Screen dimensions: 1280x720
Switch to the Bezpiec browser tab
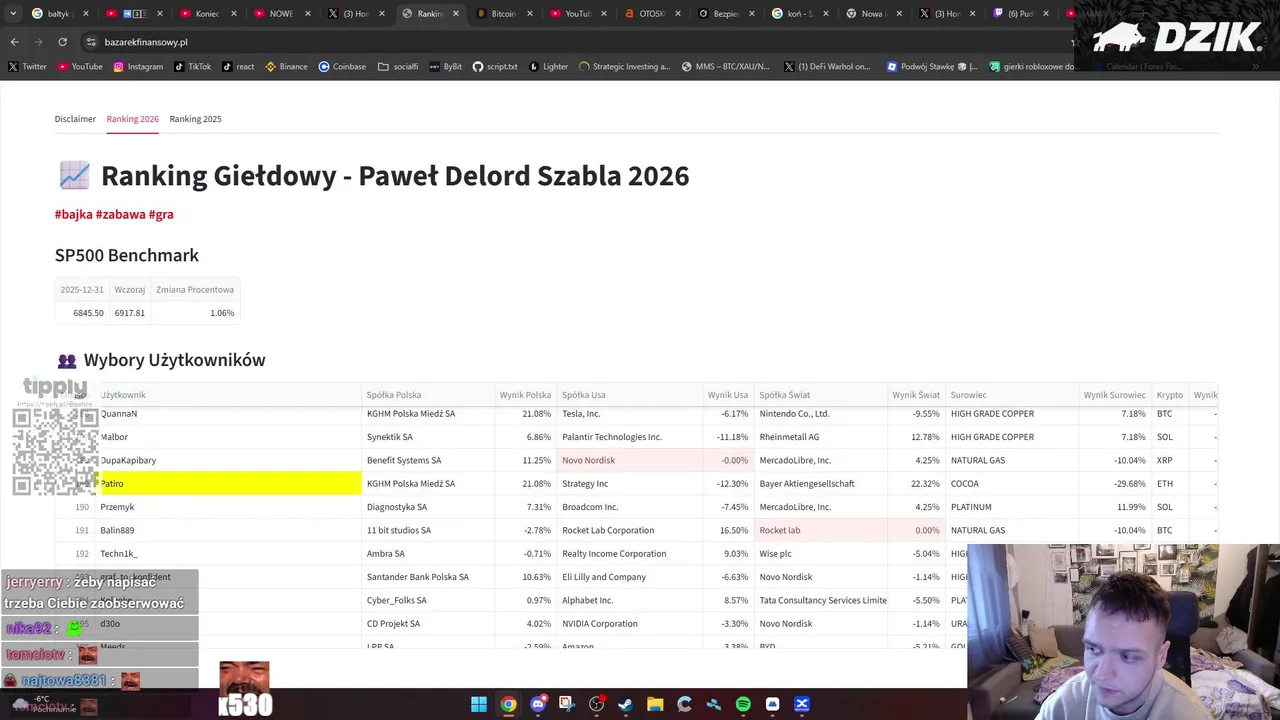click(x=725, y=14)
